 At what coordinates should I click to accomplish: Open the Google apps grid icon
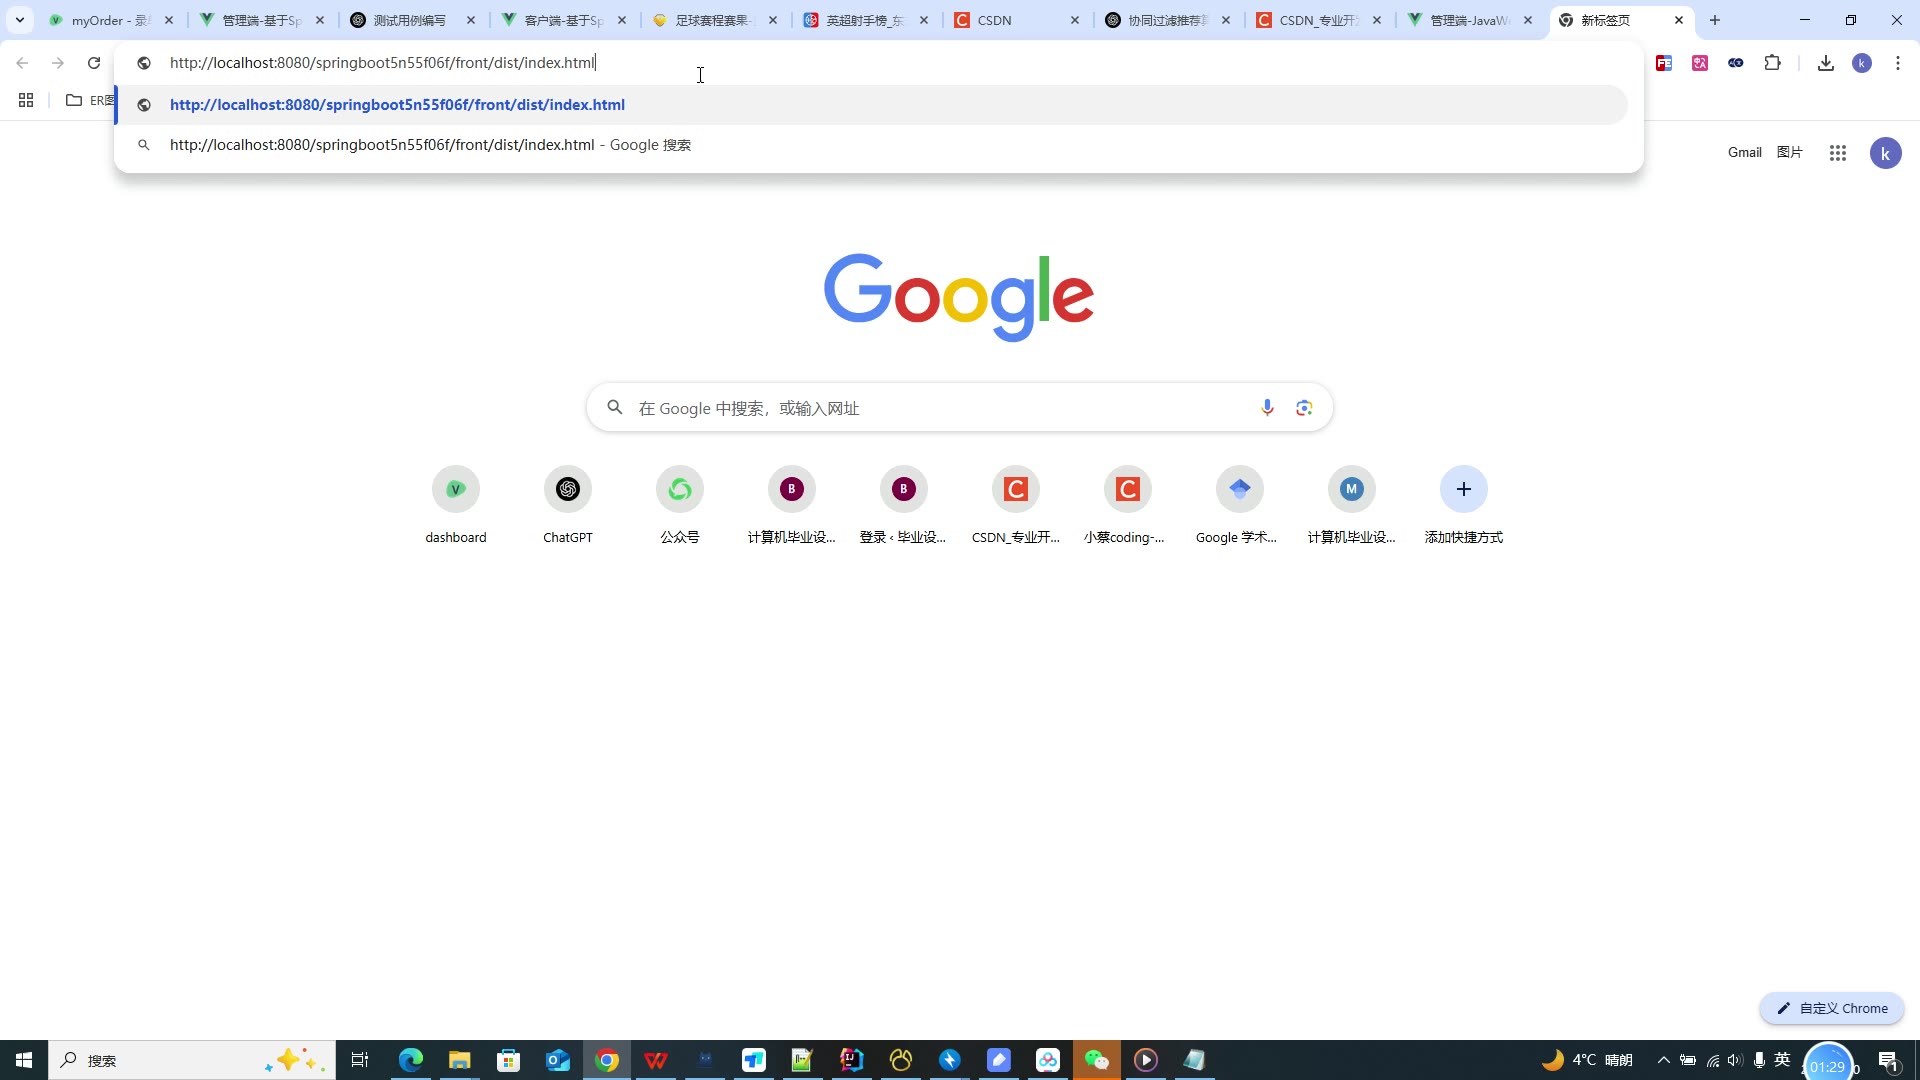(x=1837, y=153)
